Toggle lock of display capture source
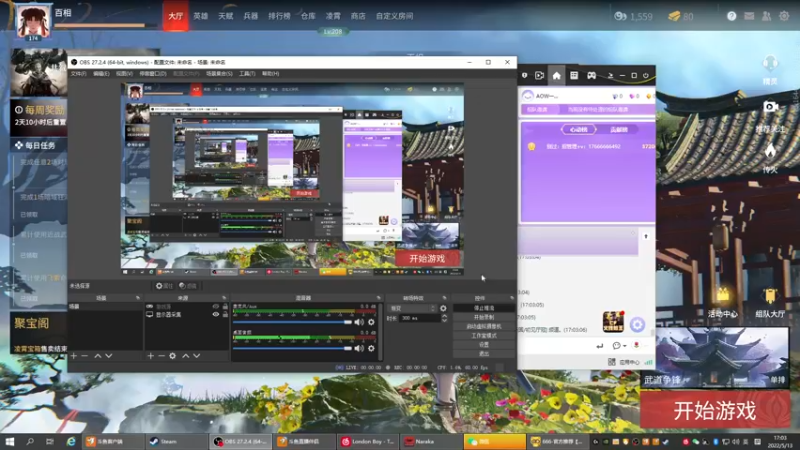This screenshot has width=800, height=450. click(x=225, y=314)
